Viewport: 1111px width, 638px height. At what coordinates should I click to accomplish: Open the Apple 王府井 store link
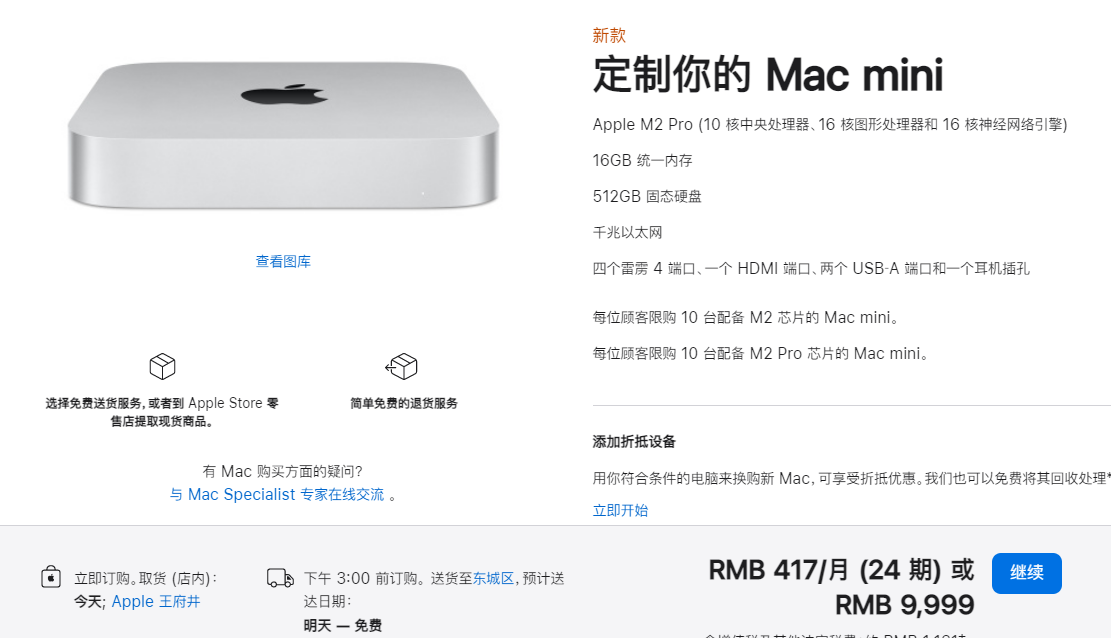pos(156,601)
